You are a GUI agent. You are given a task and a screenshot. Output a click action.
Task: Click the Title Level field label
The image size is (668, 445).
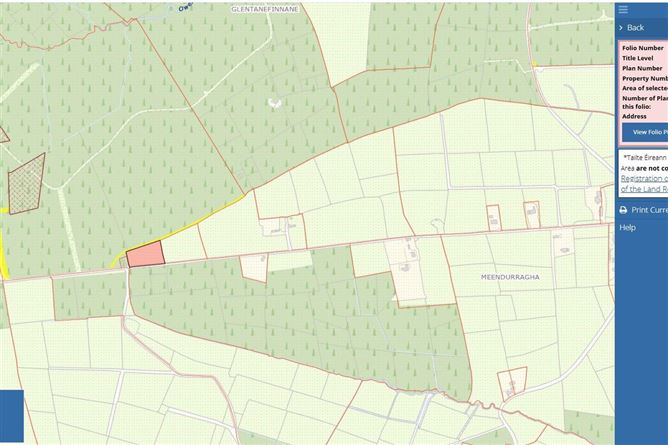coord(638,58)
